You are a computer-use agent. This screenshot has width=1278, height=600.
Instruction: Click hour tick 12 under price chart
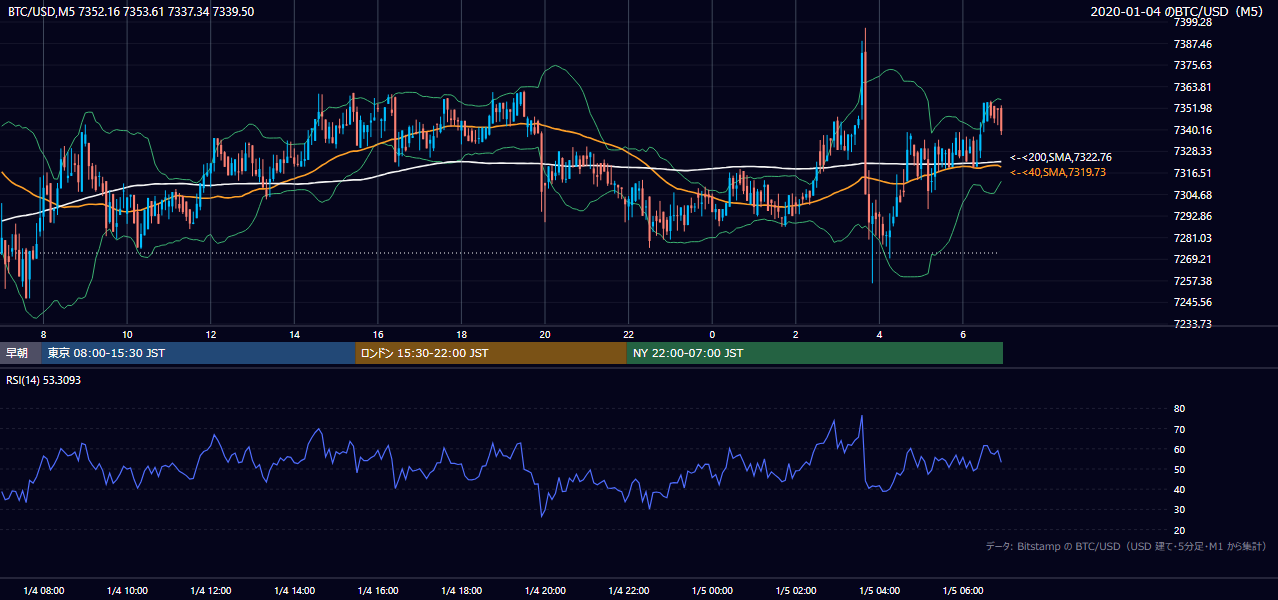point(211,334)
